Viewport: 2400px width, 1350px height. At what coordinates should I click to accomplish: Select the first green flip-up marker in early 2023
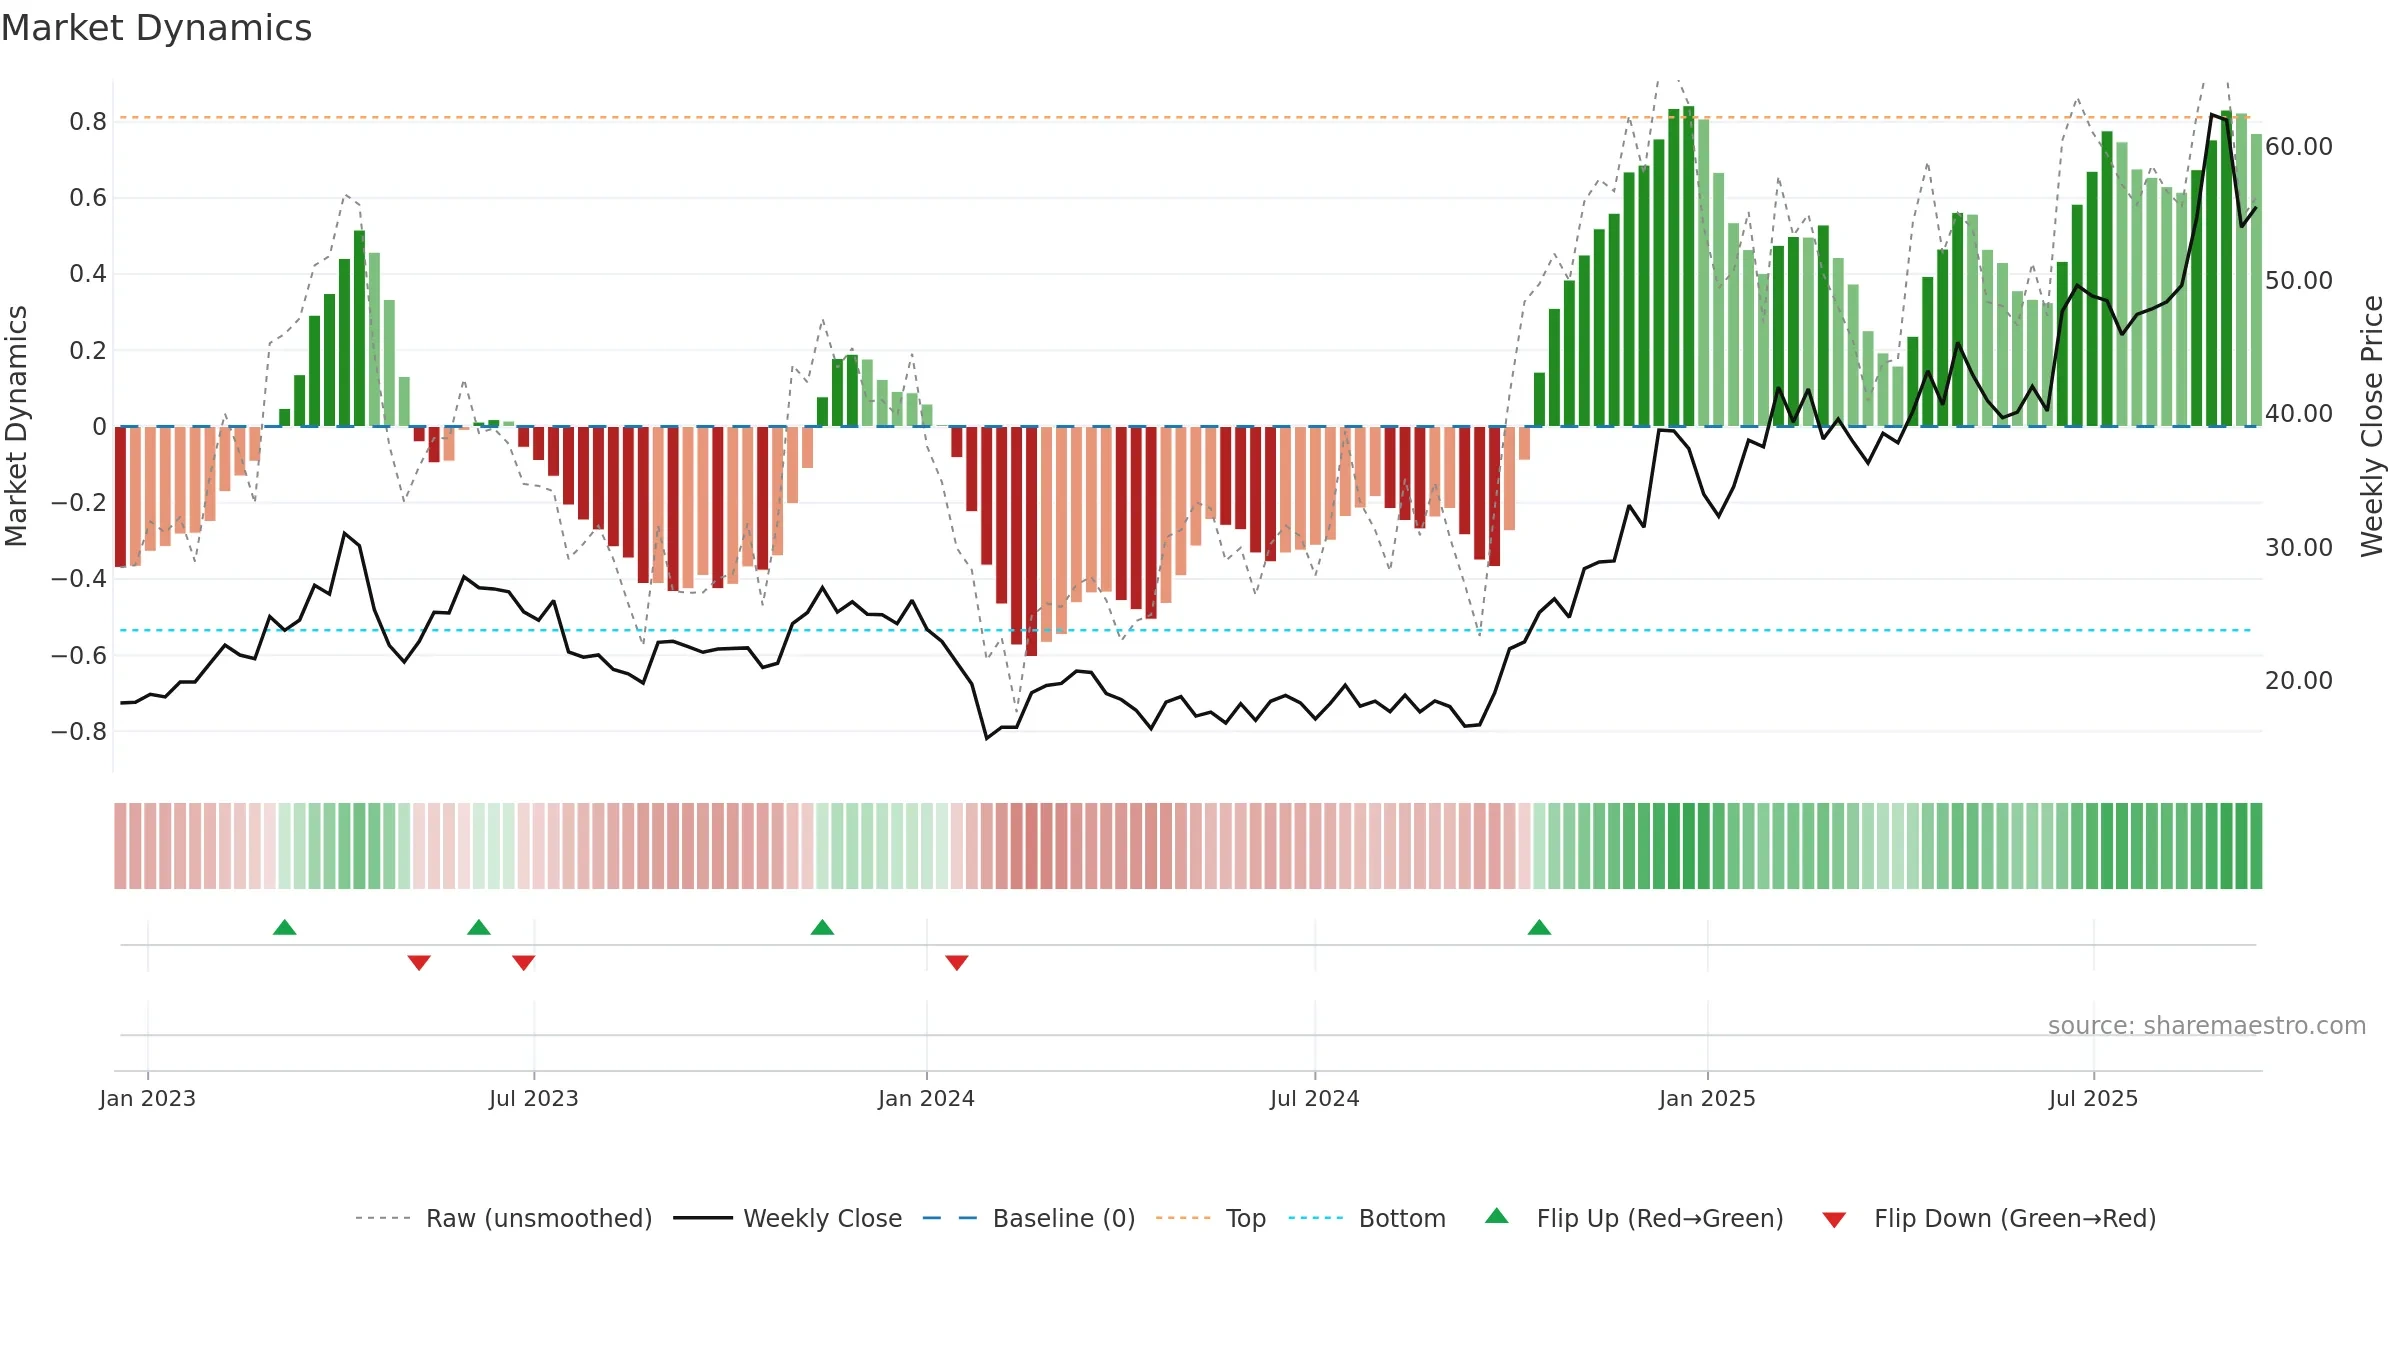[285, 927]
